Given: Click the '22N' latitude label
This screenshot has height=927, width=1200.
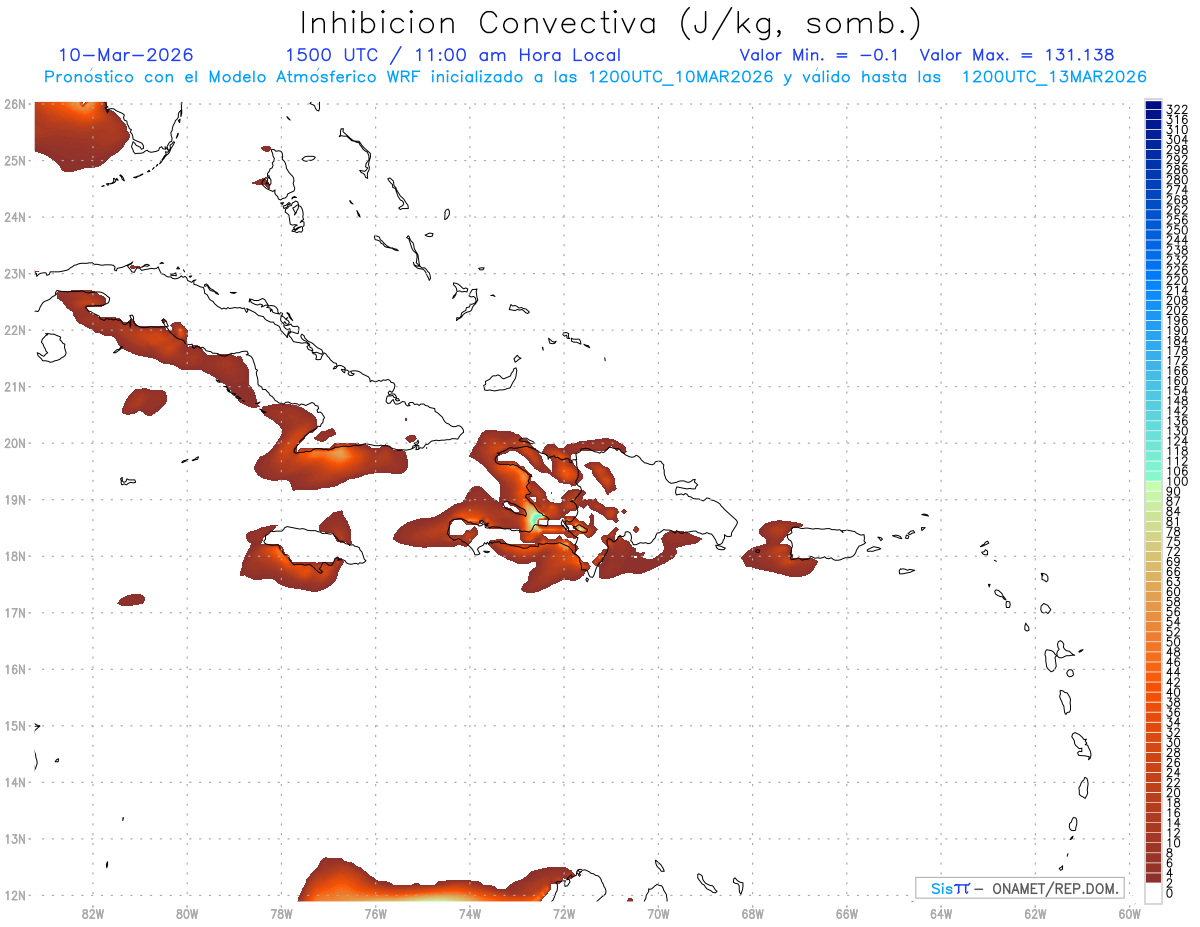Looking at the screenshot, I should tap(14, 330).
